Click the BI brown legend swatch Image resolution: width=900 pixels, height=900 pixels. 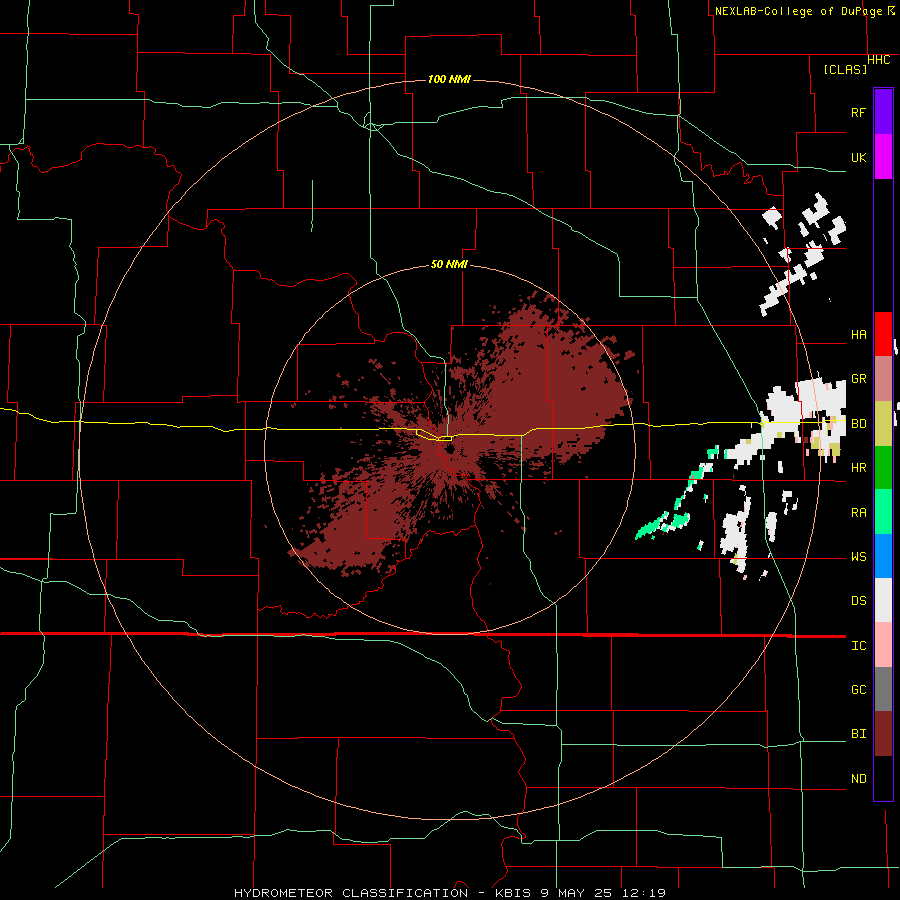[x=883, y=734]
